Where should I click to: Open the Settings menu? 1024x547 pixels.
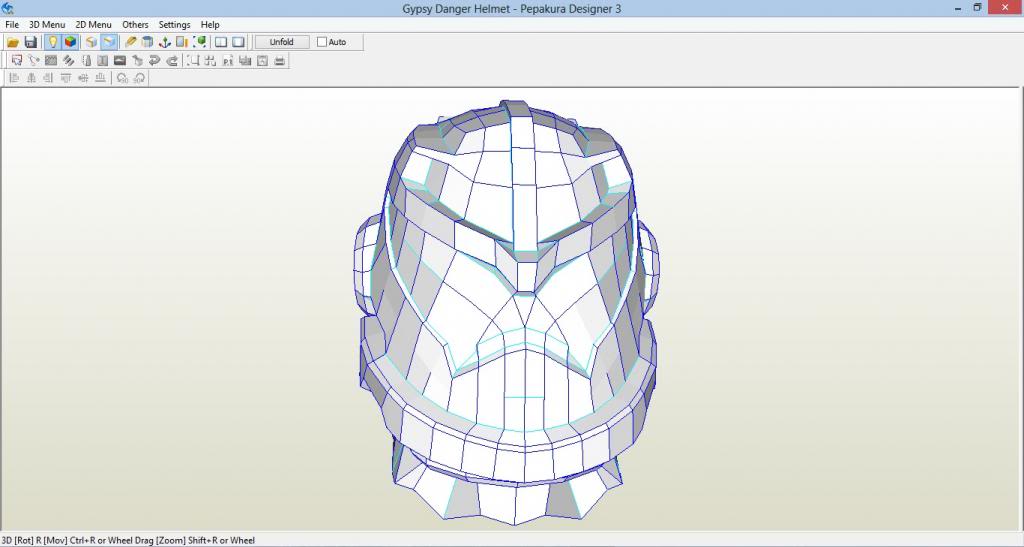[174, 24]
